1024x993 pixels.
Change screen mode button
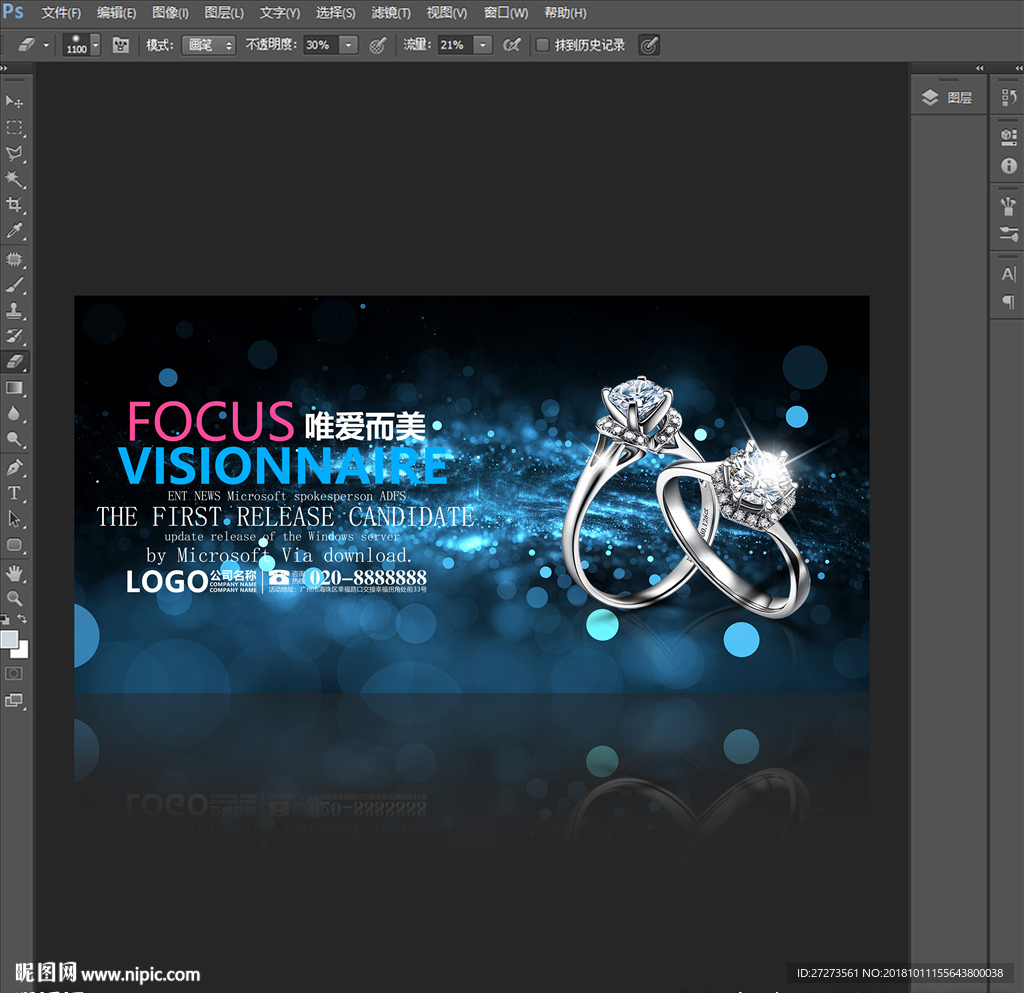point(14,701)
